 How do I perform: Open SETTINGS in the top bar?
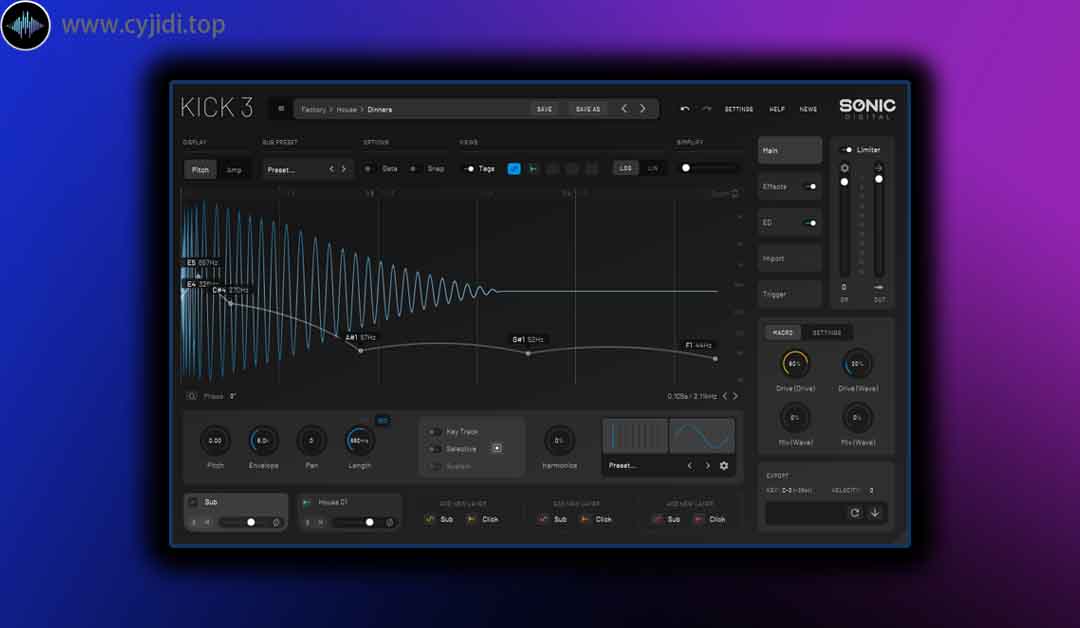pyautogui.click(x=738, y=109)
